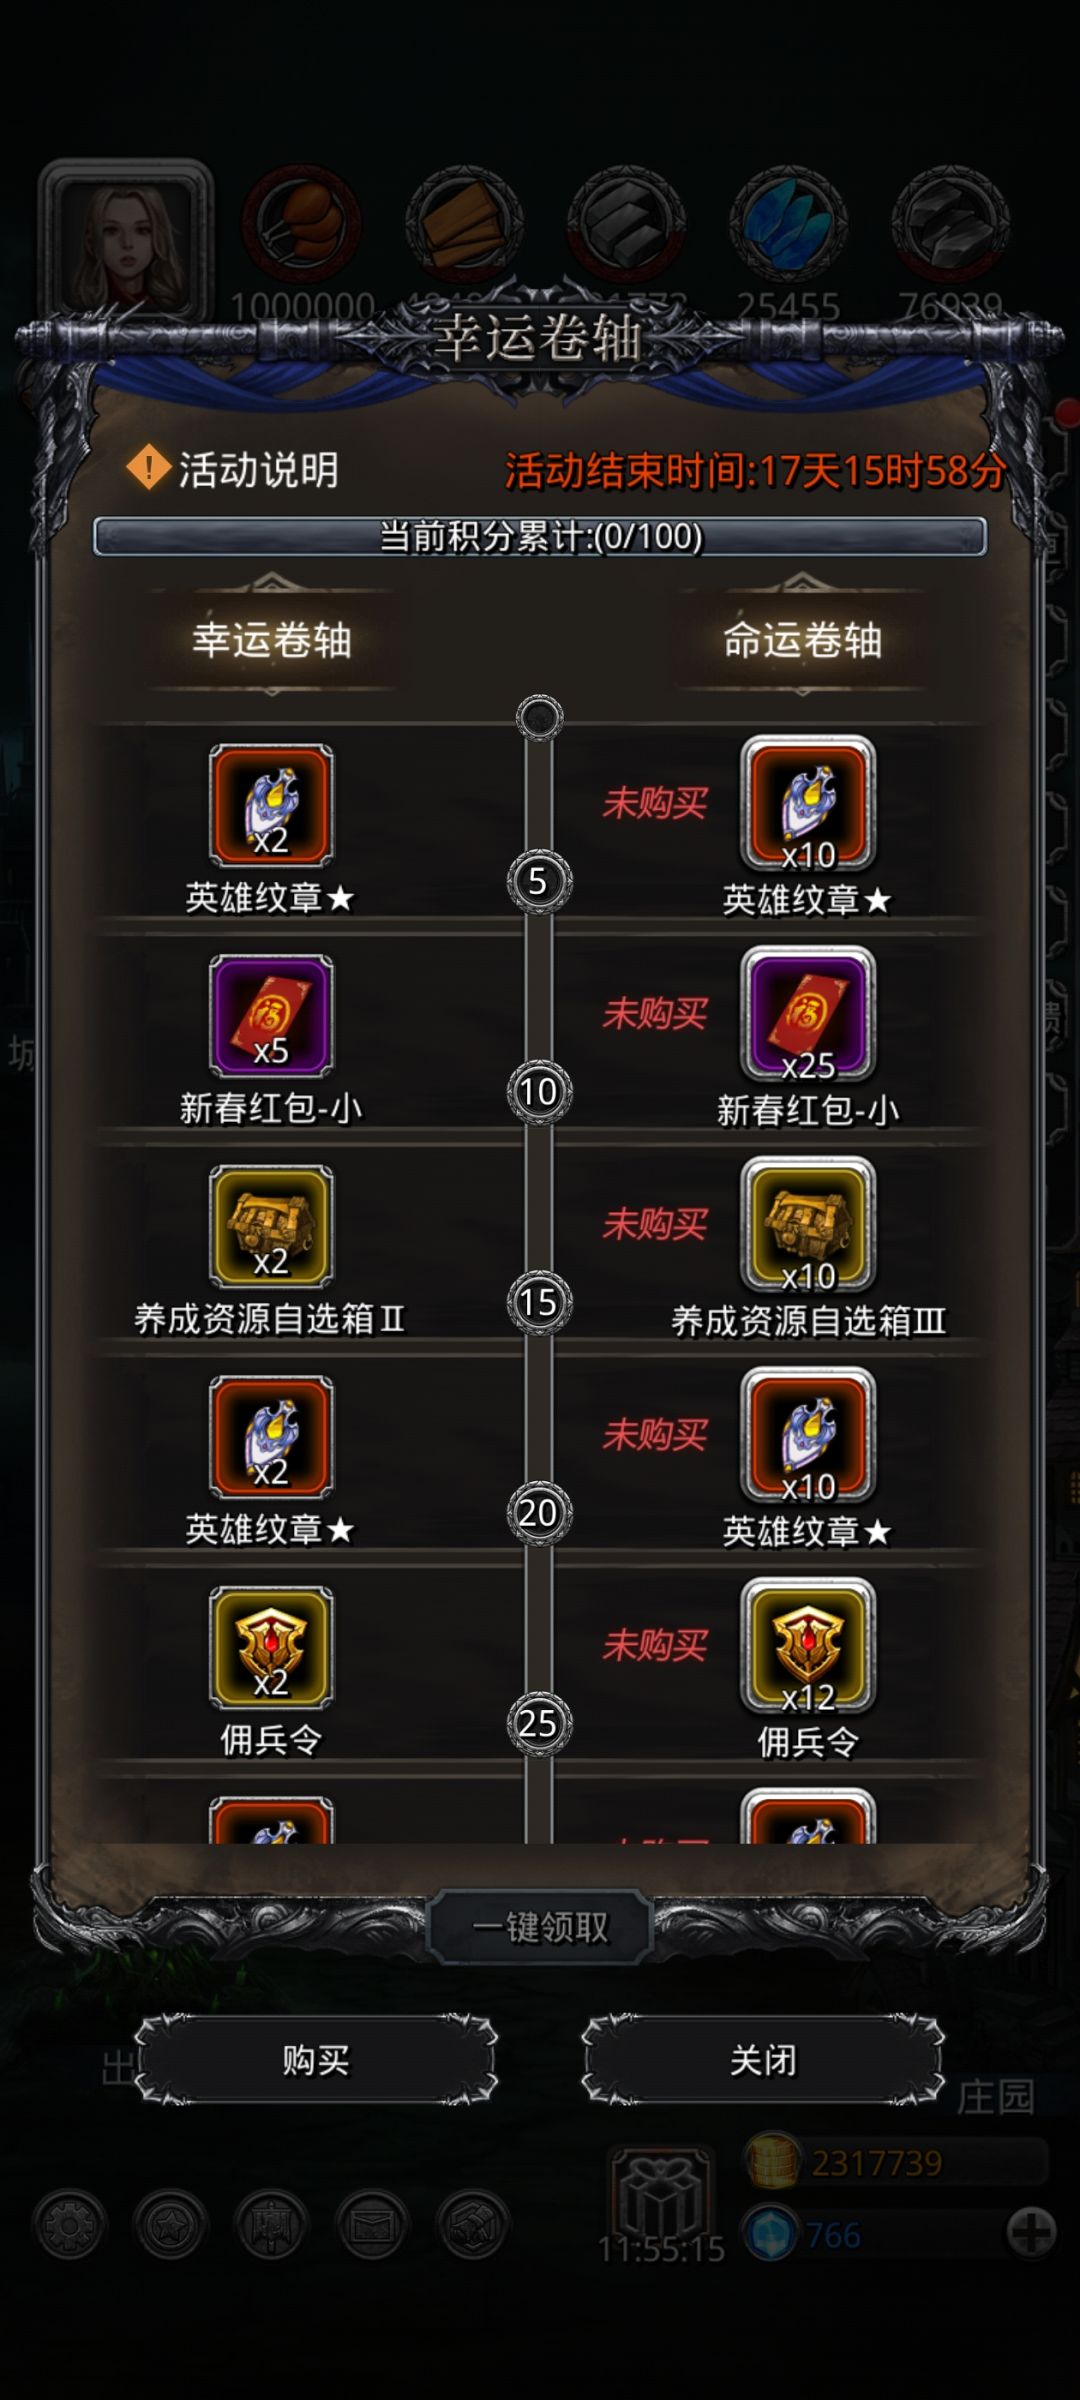1080x2400 pixels.
Task: Tap the x2 Hero Emblem reward at tier 5
Action: (271, 805)
